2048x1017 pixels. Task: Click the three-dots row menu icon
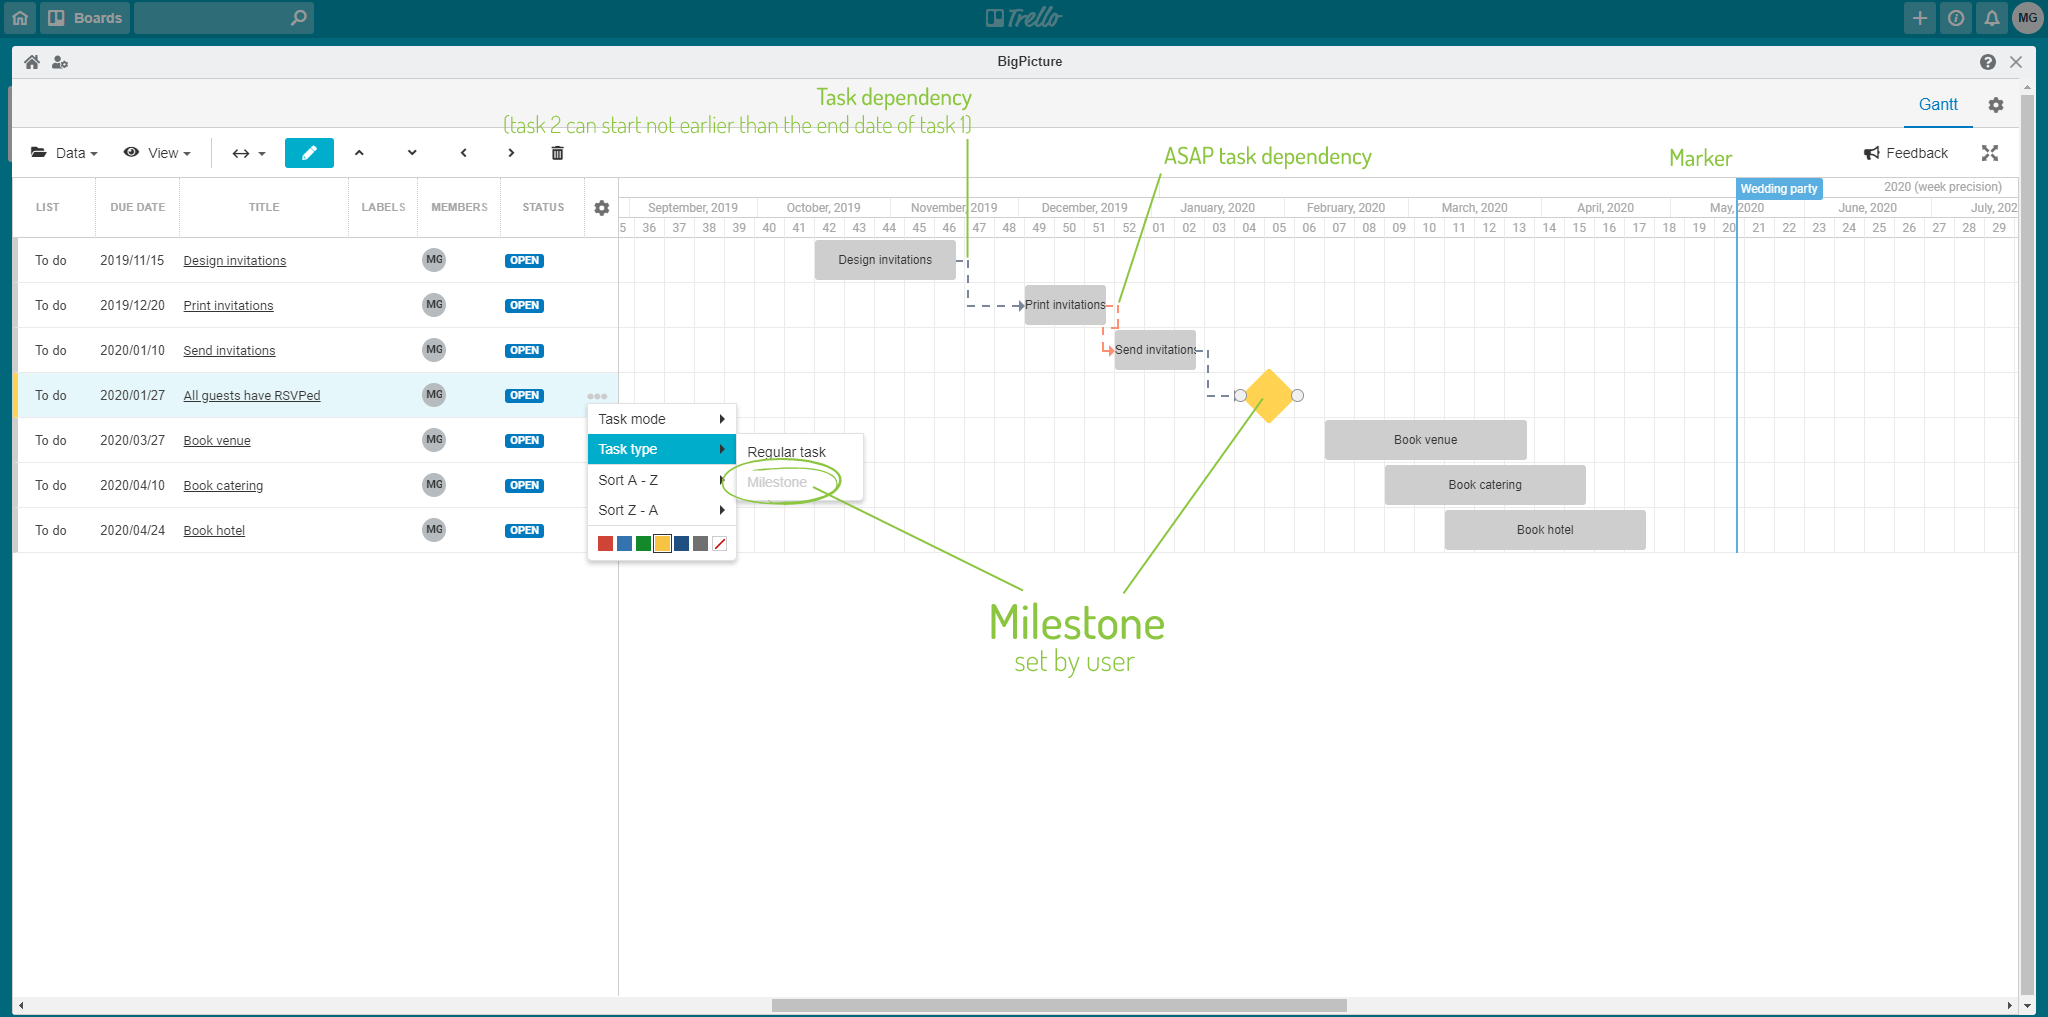coord(597,396)
